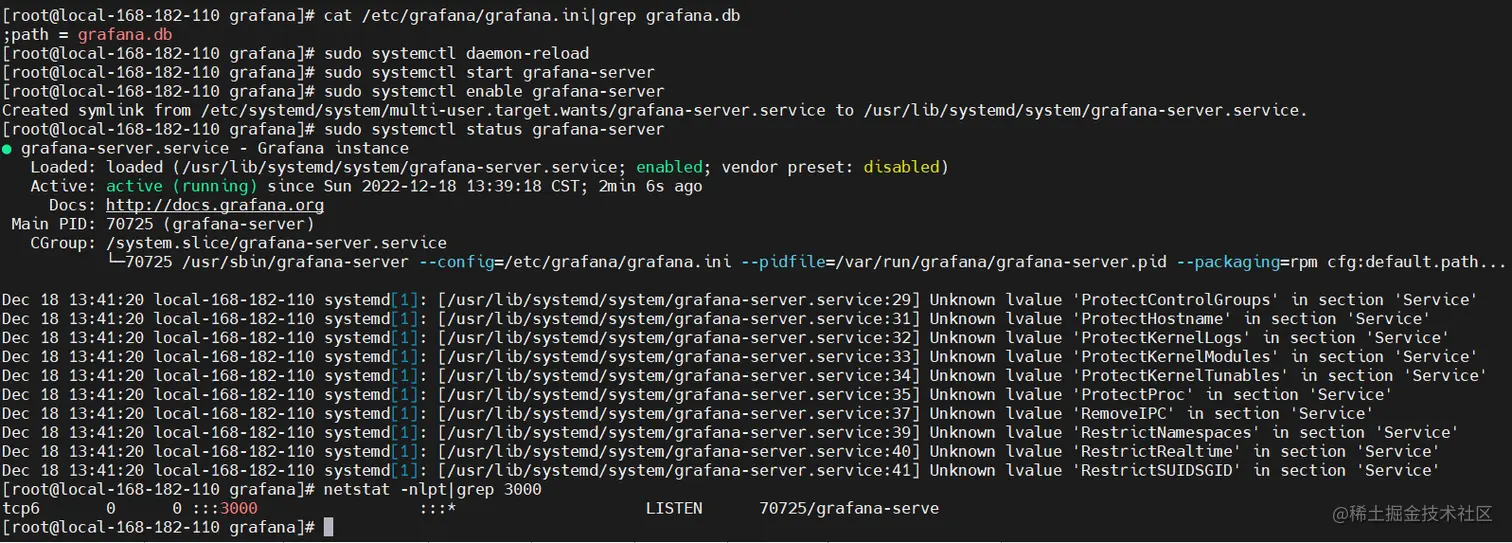Click the '/system.slice/grafana-server.service' CGroup path
This screenshot has width=1512, height=543.
coord(276,243)
